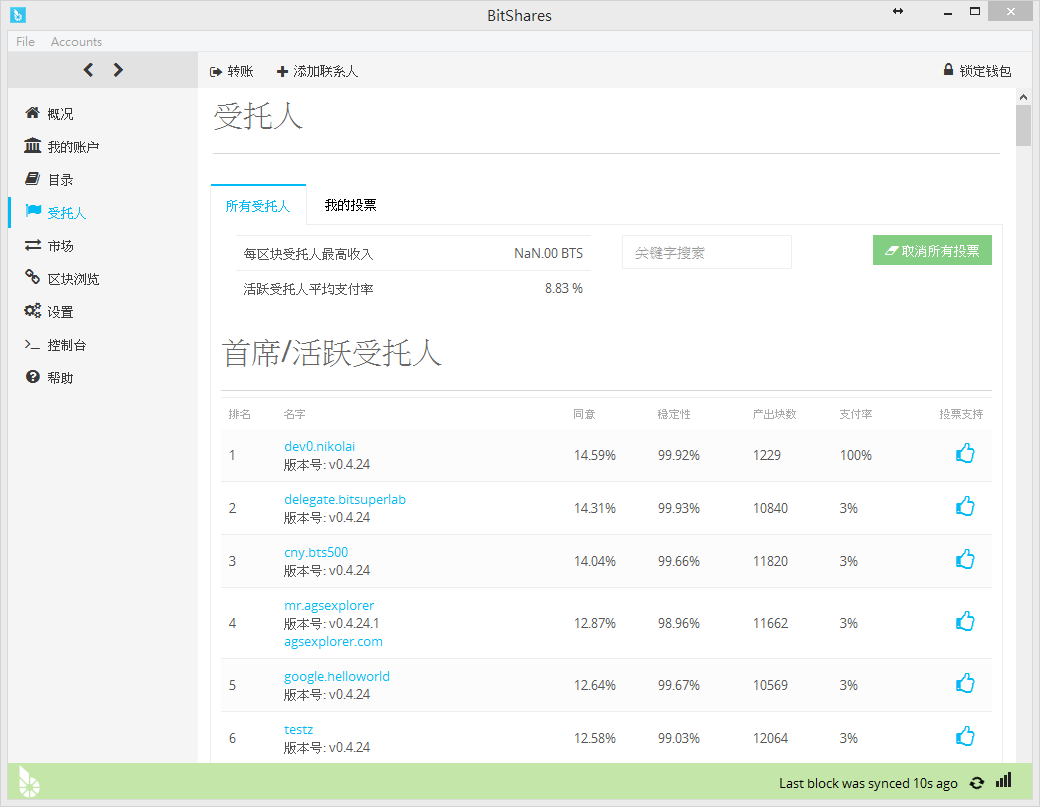Click the 名字 column header
1040x807 pixels.
click(294, 414)
